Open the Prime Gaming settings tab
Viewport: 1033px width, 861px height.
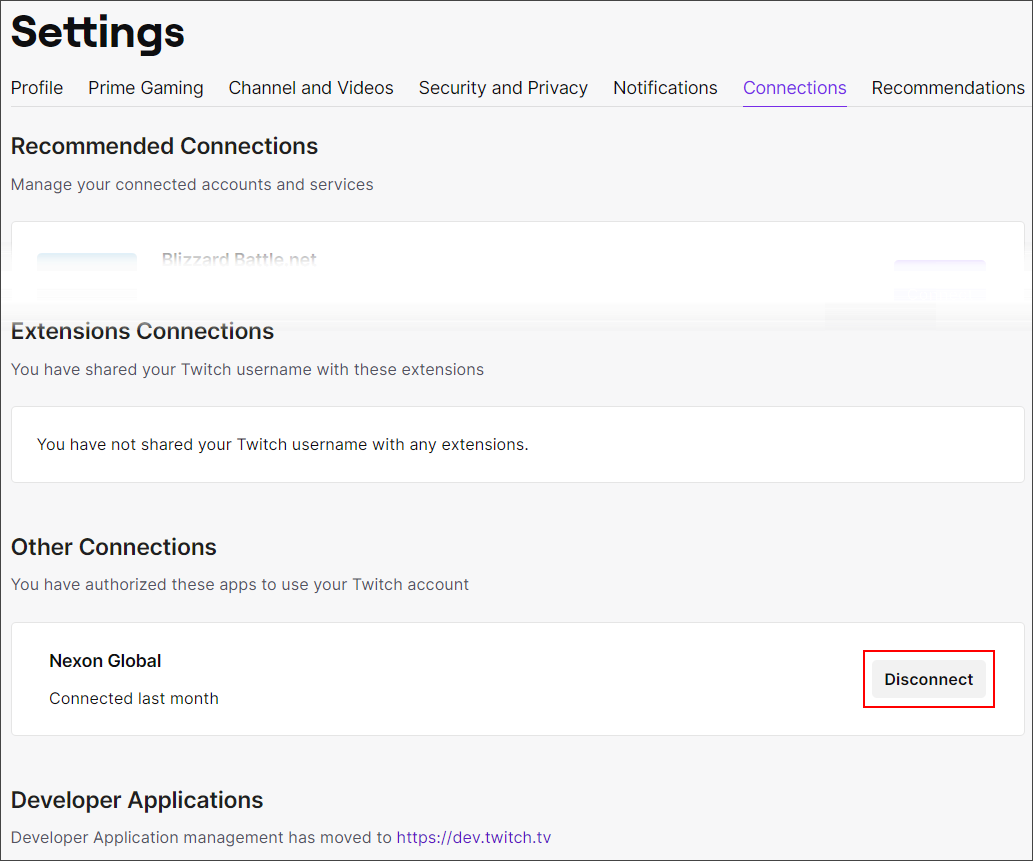[145, 88]
